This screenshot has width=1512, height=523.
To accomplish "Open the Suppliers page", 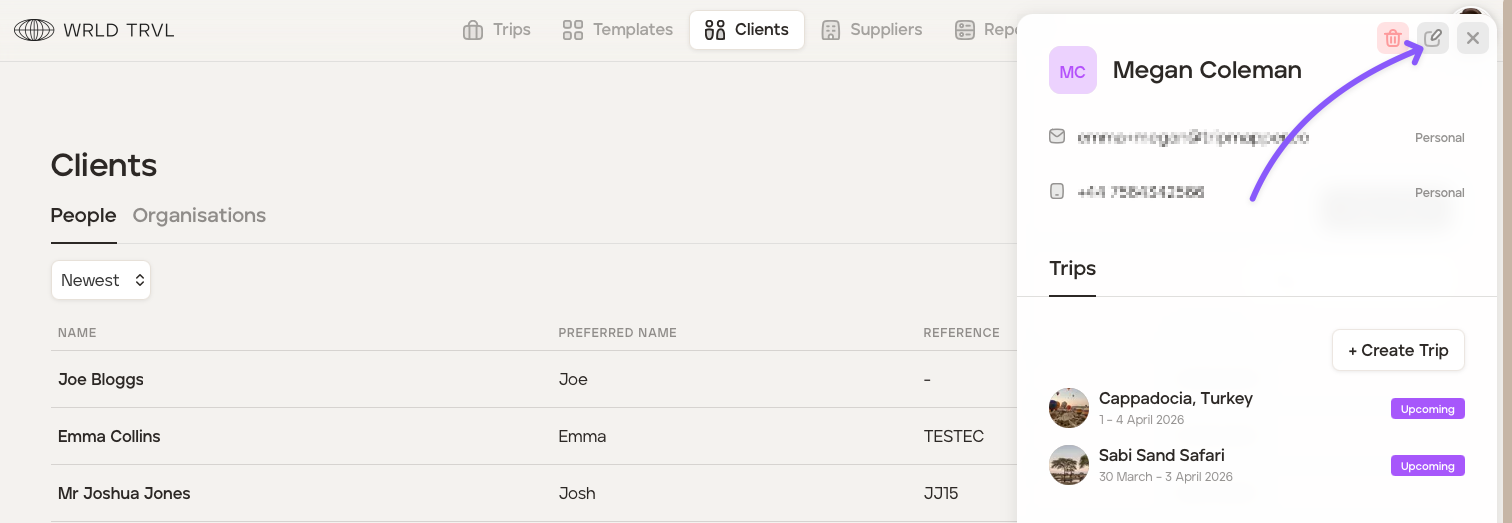I will tap(871, 30).
